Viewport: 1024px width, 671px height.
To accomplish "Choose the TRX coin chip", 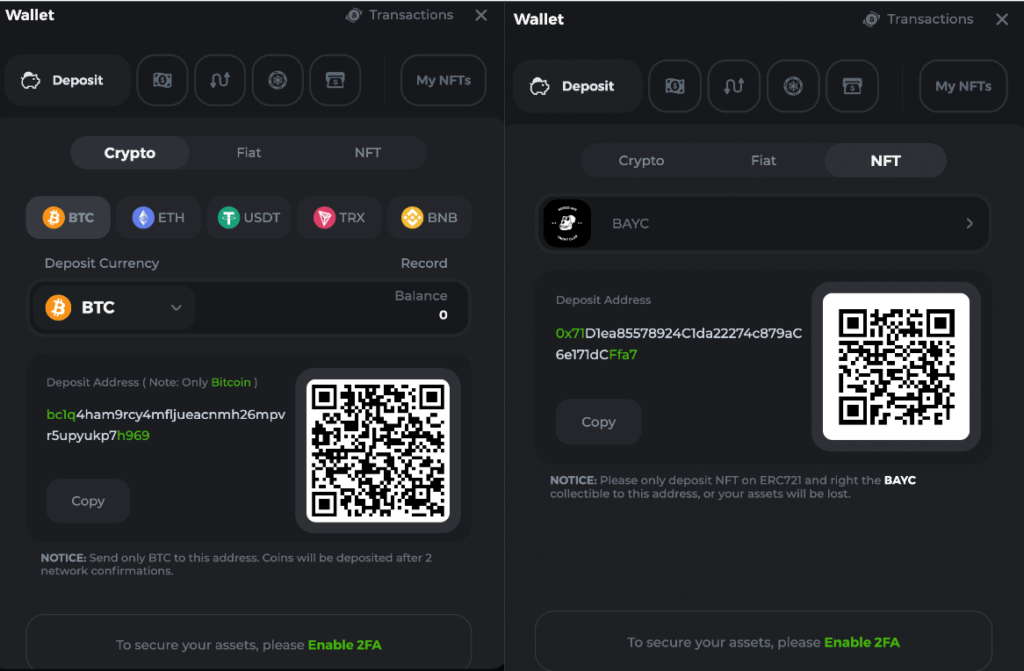I will click(339, 217).
